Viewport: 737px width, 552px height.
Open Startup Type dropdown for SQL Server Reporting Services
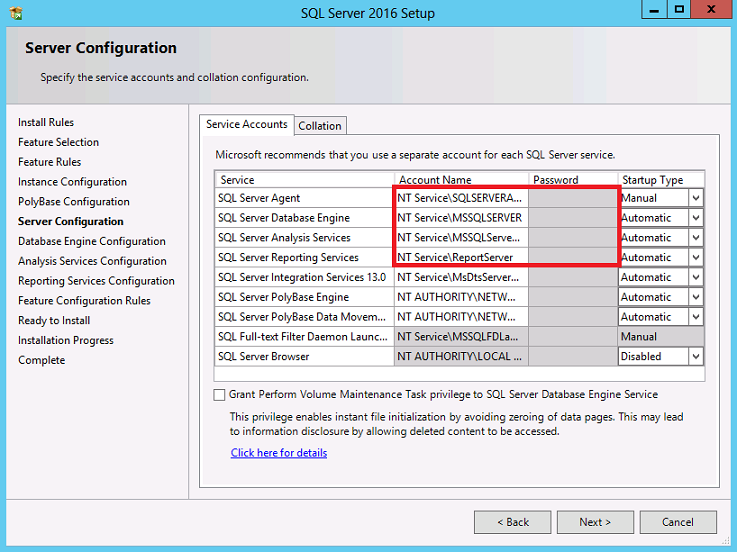[696, 257]
